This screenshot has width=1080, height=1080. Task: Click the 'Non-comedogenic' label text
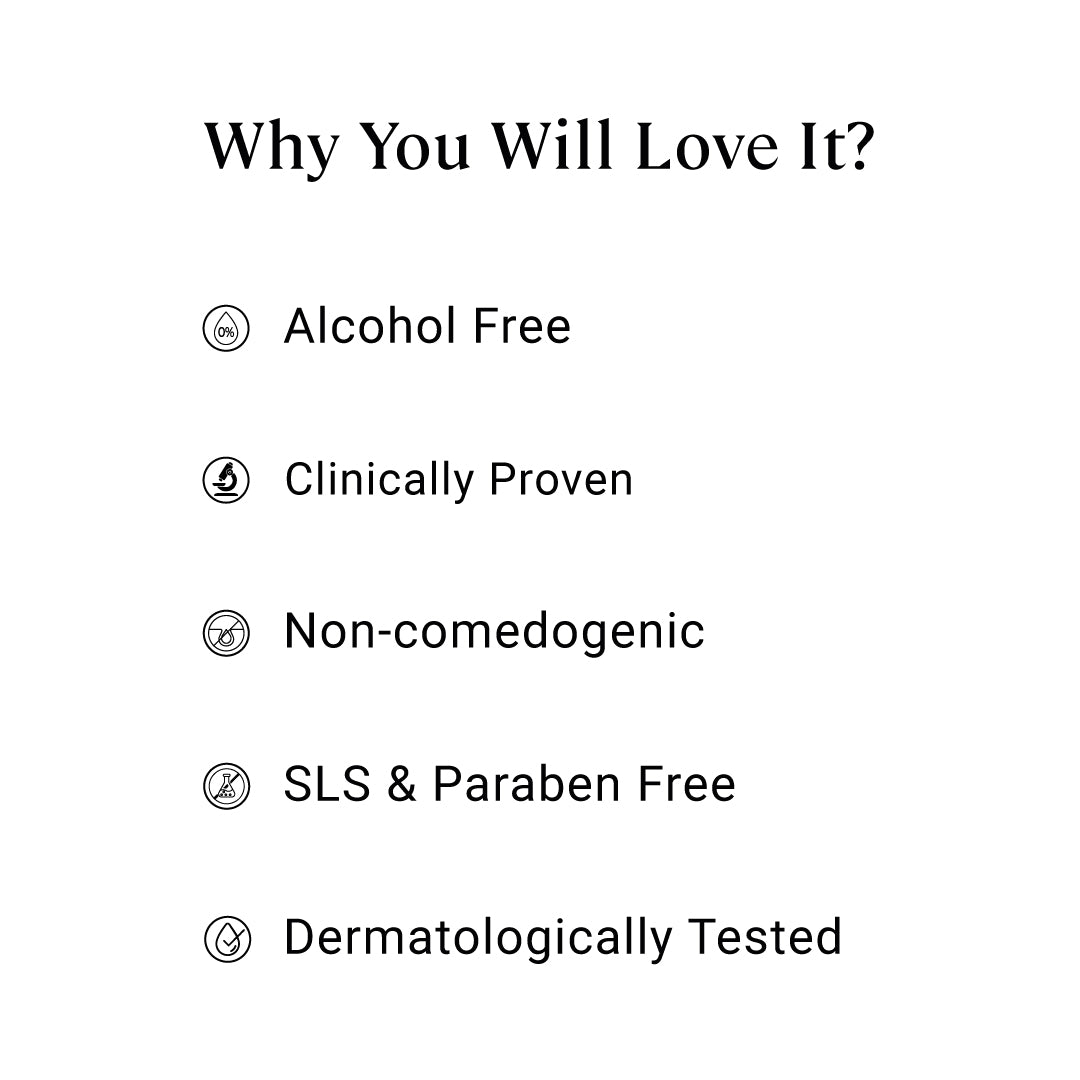click(x=495, y=632)
